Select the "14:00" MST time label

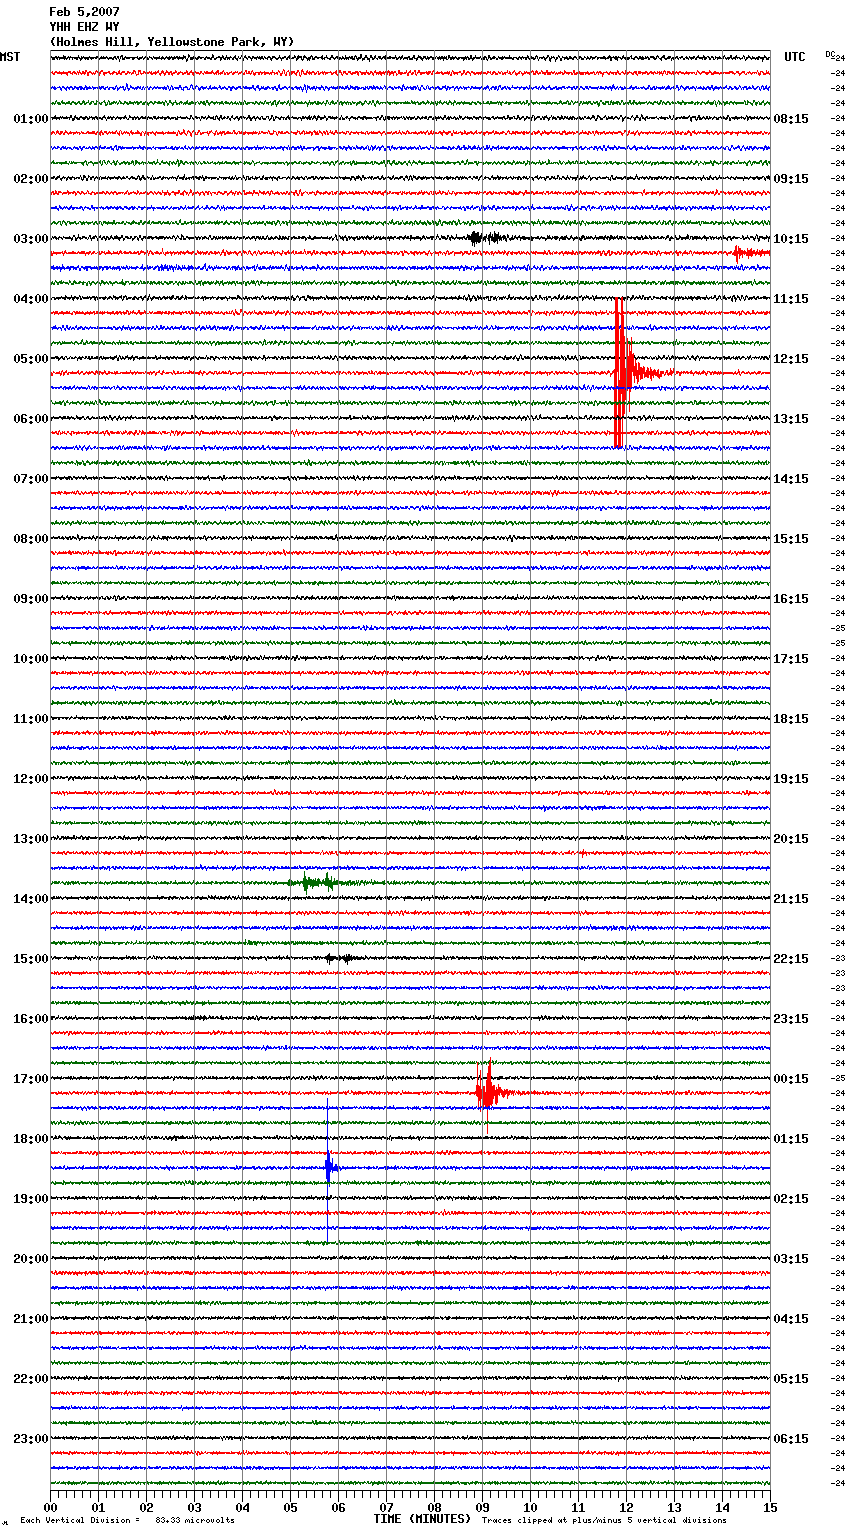pos(31,899)
